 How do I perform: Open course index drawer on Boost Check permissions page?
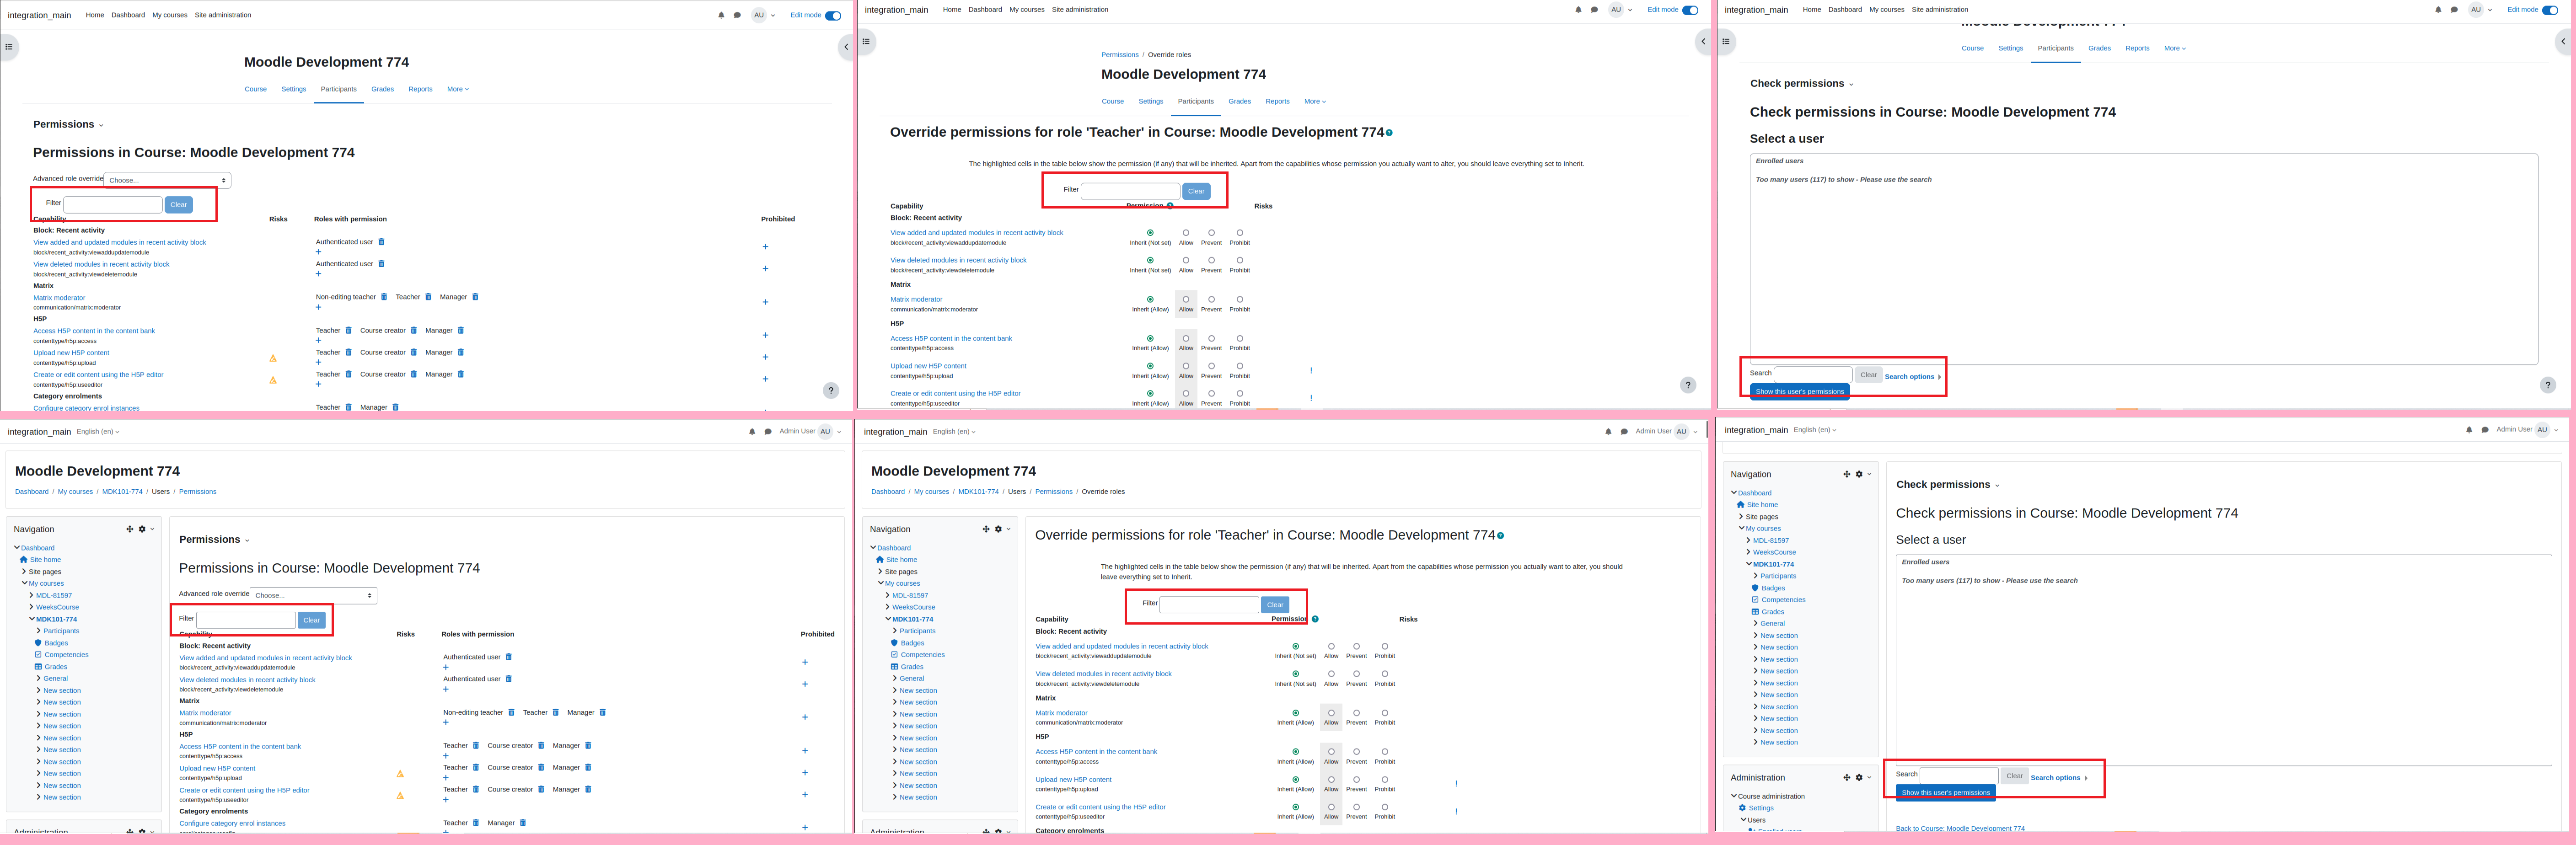[x=1726, y=41]
